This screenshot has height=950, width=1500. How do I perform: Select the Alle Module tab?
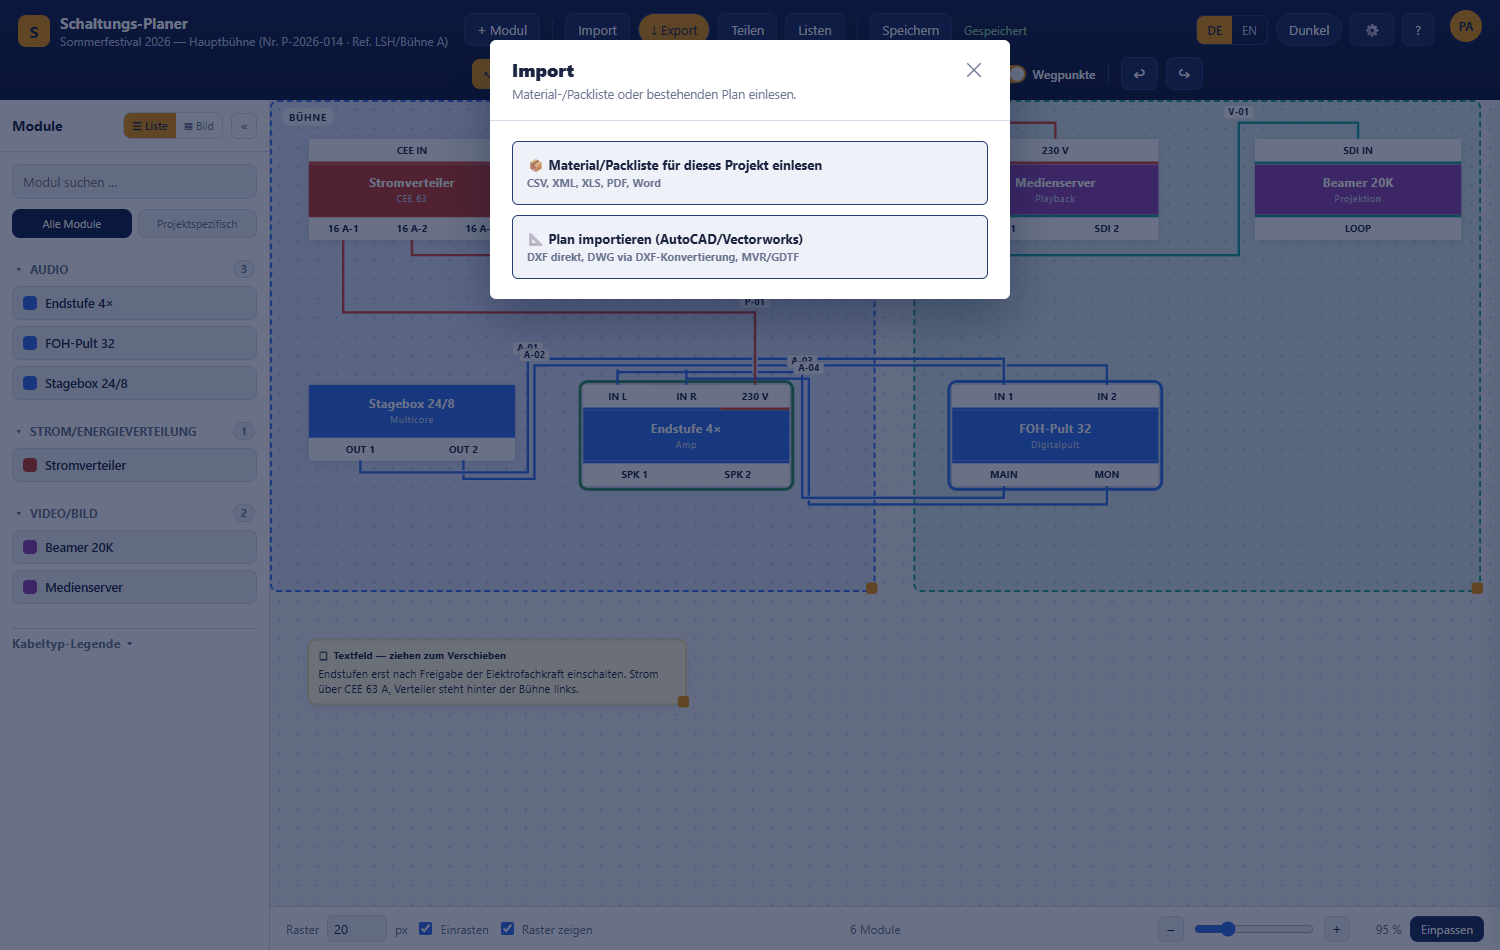(x=72, y=224)
